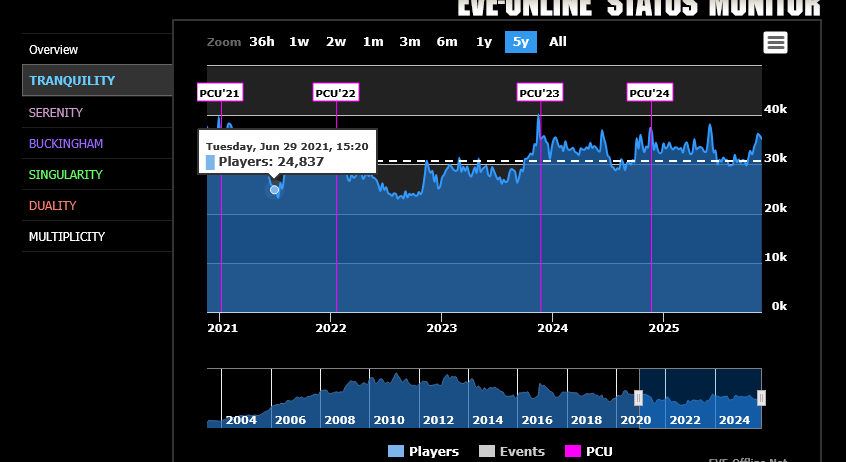The height and width of the screenshot is (462, 846).
Task: Click the 2014 region in navigator
Action: [488, 420]
